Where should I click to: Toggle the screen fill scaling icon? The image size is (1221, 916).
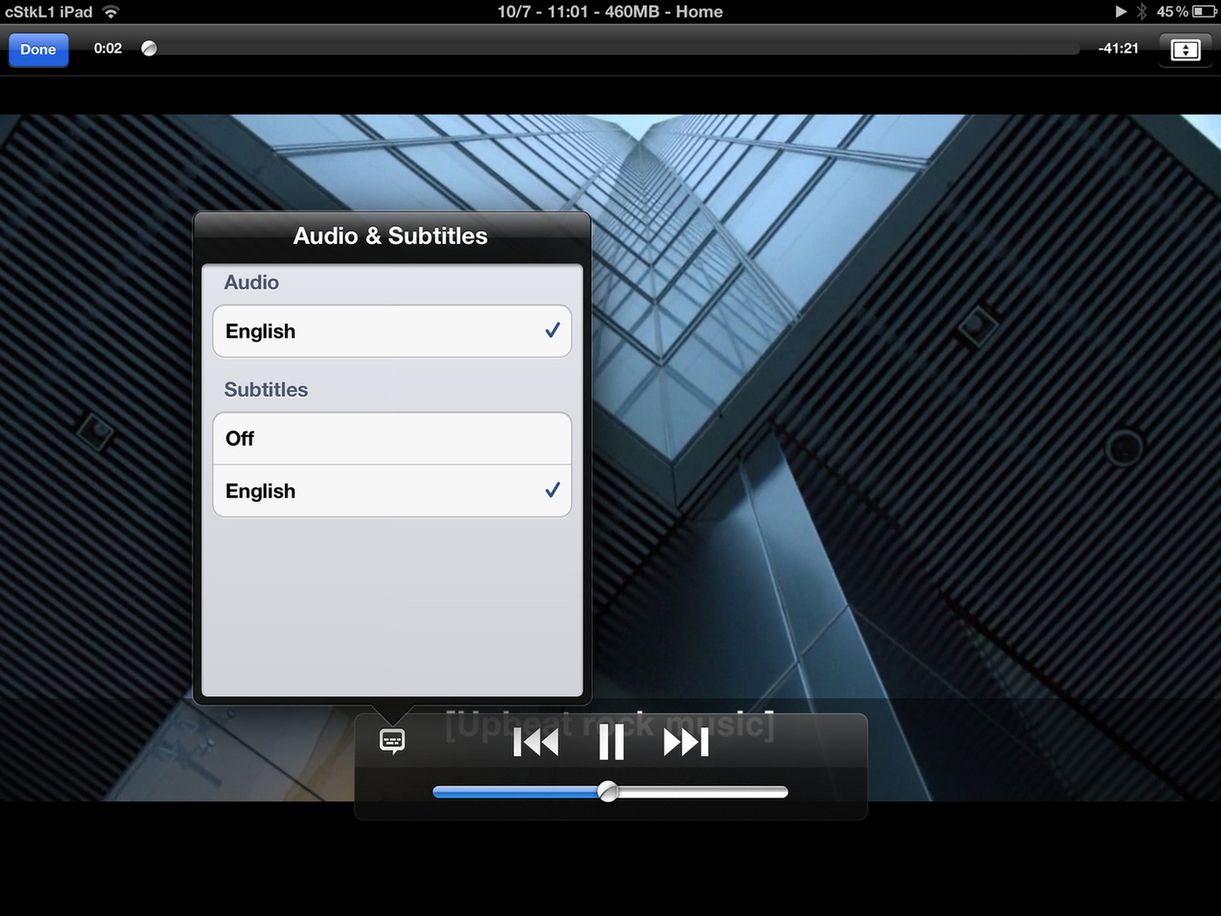pos(1185,50)
